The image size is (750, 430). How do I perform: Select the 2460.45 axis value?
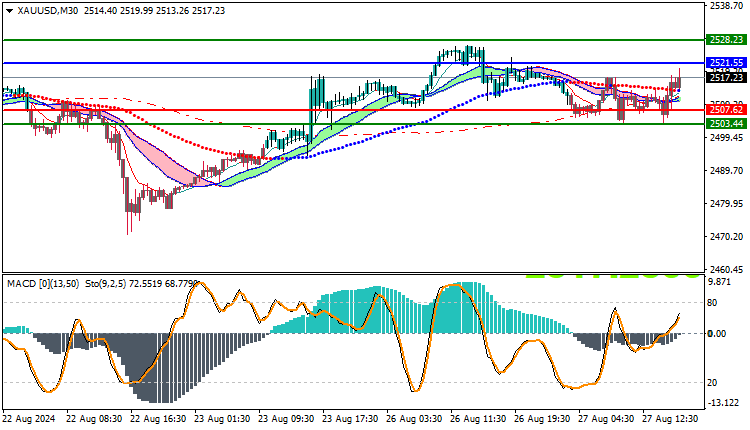click(x=727, y=269)
